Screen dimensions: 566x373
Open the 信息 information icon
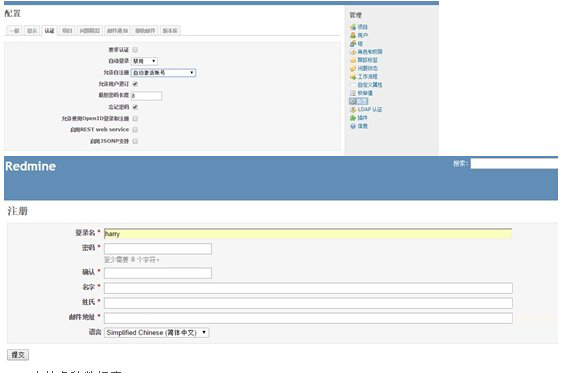353,126
